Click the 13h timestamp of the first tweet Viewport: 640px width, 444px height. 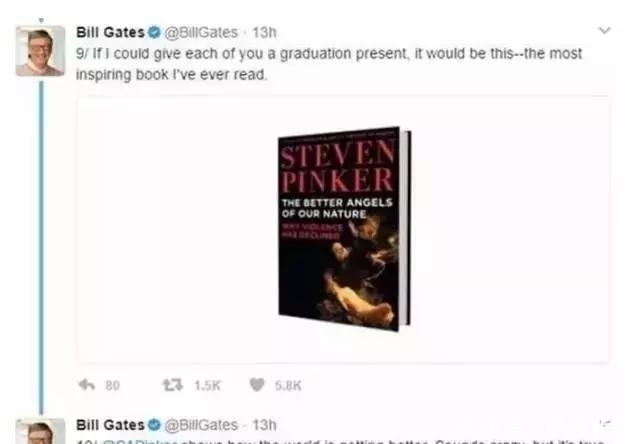tap(264, 32)
